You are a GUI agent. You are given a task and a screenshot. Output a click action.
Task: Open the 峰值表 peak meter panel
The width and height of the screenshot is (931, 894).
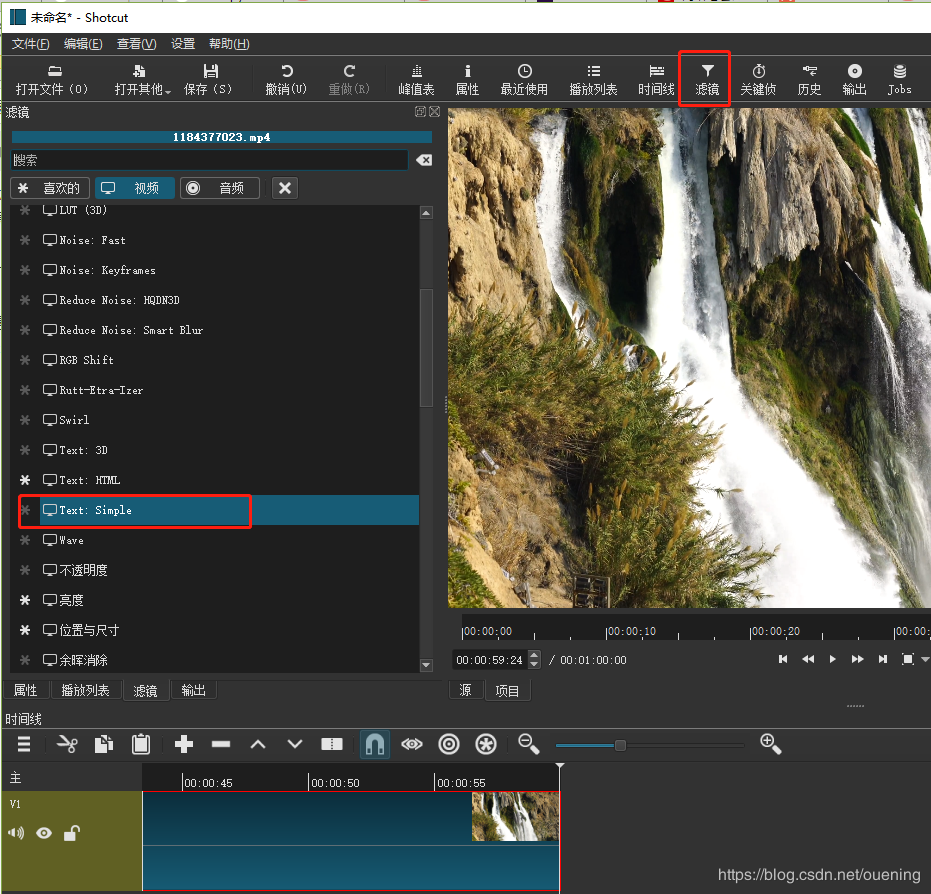(416, 79)
